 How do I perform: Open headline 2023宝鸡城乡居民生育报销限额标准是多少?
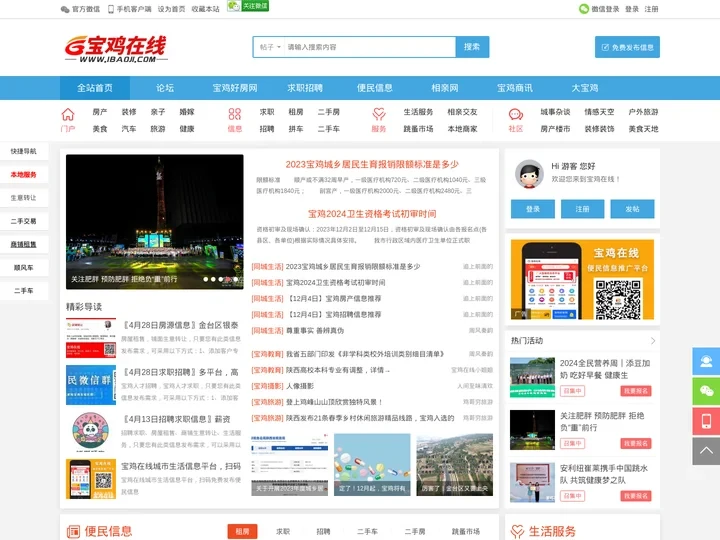372,164
